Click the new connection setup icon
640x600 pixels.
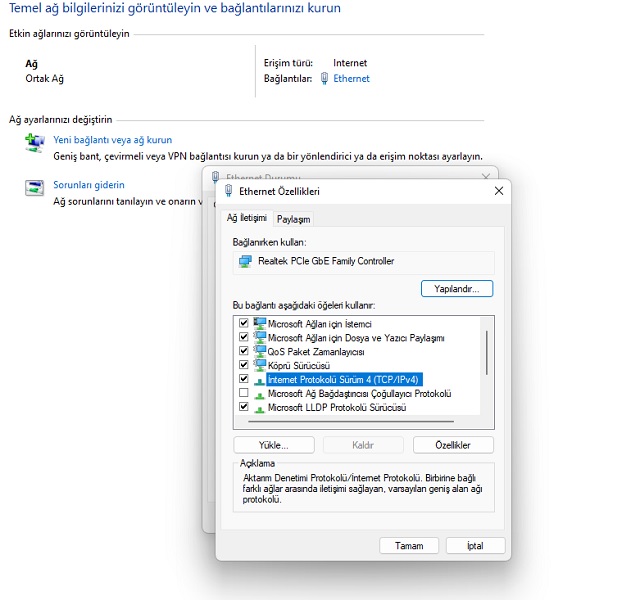pyautogui.click(x=35, y=143)
